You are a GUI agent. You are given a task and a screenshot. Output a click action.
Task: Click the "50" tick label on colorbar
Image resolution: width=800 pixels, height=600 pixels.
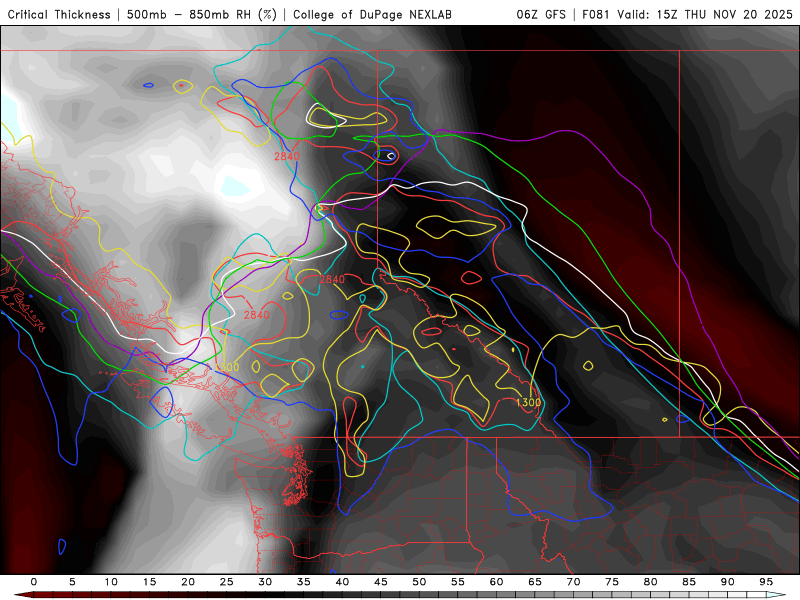click(419, 582)
